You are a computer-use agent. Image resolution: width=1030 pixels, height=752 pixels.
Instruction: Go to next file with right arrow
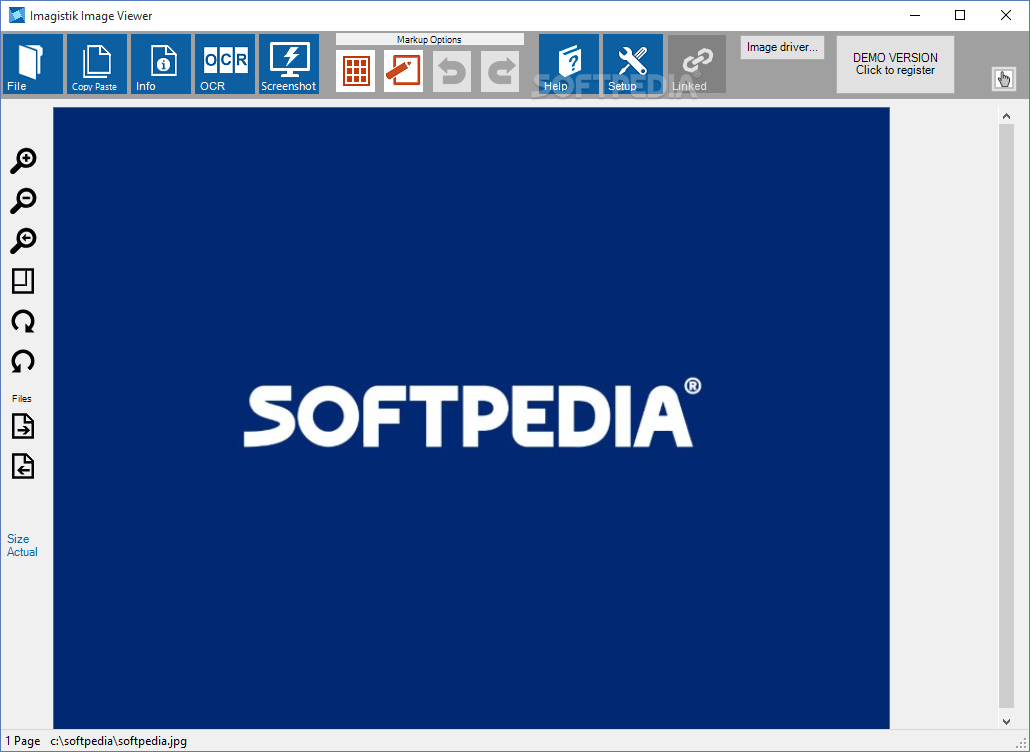(x=23, y=426)
